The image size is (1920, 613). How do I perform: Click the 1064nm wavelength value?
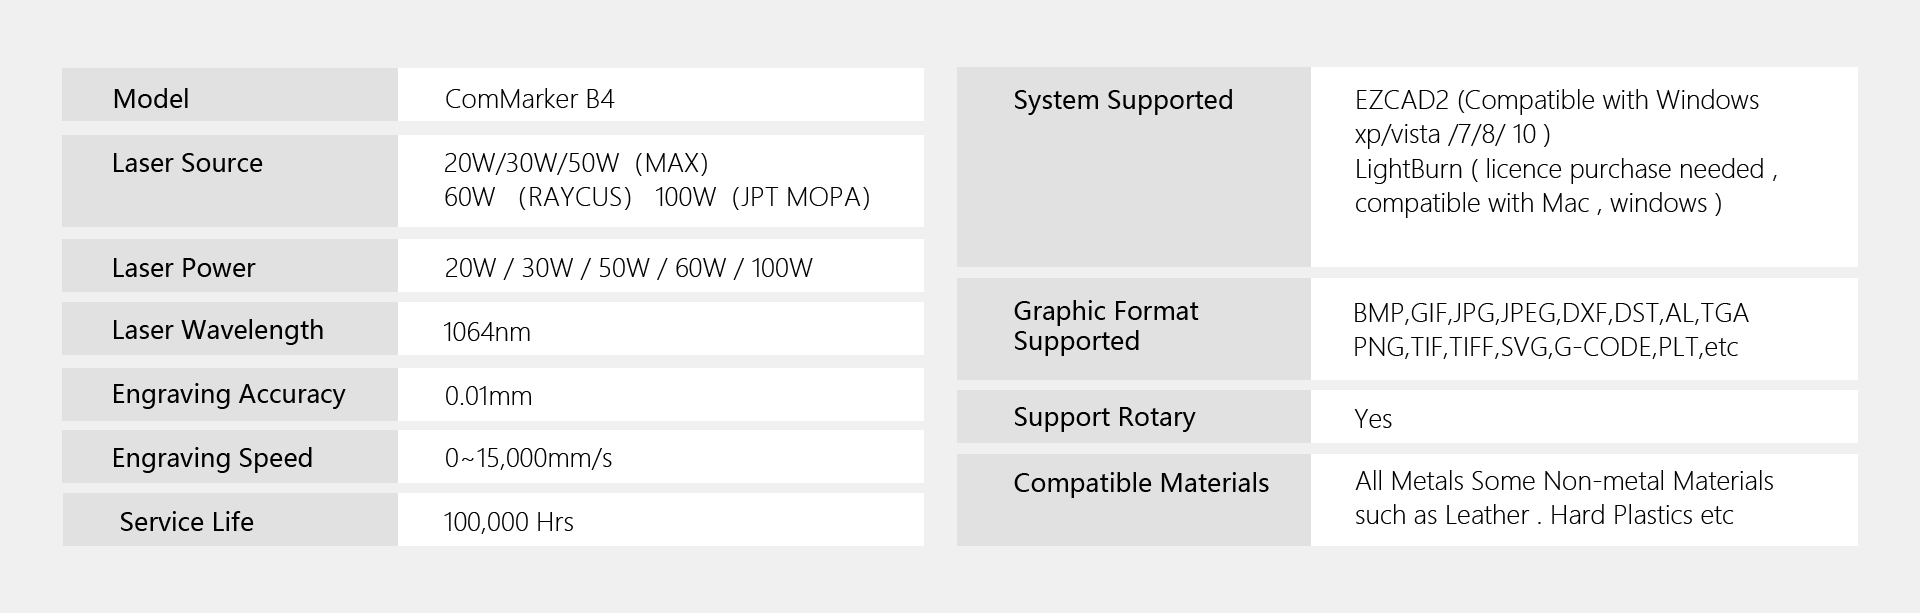point(487,332)
